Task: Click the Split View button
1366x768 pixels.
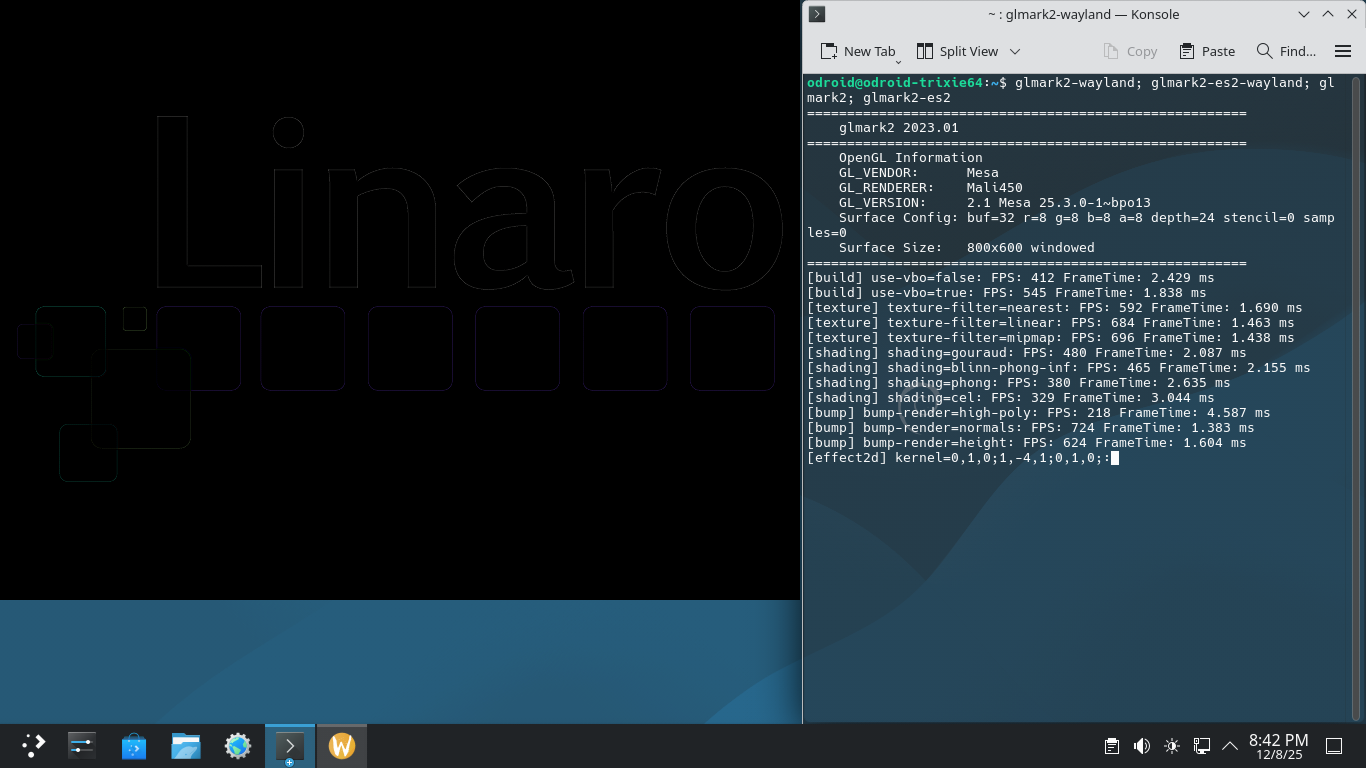Action: [957, 51]
